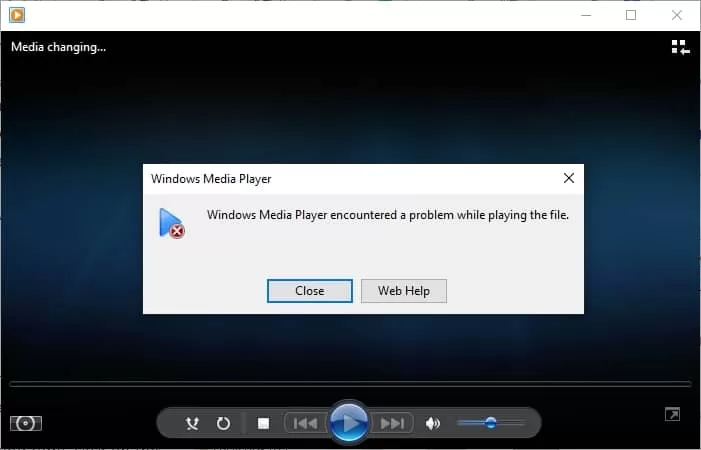The image size is (701, 450).
Task: Click the 'Media changing...' status text
Action: (x=59, y=47)
